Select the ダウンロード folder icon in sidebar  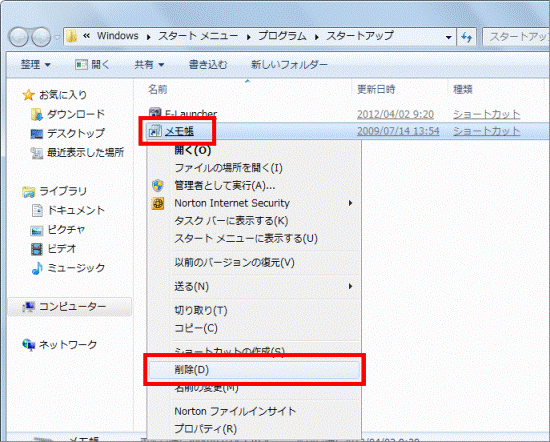coord(36,114)
